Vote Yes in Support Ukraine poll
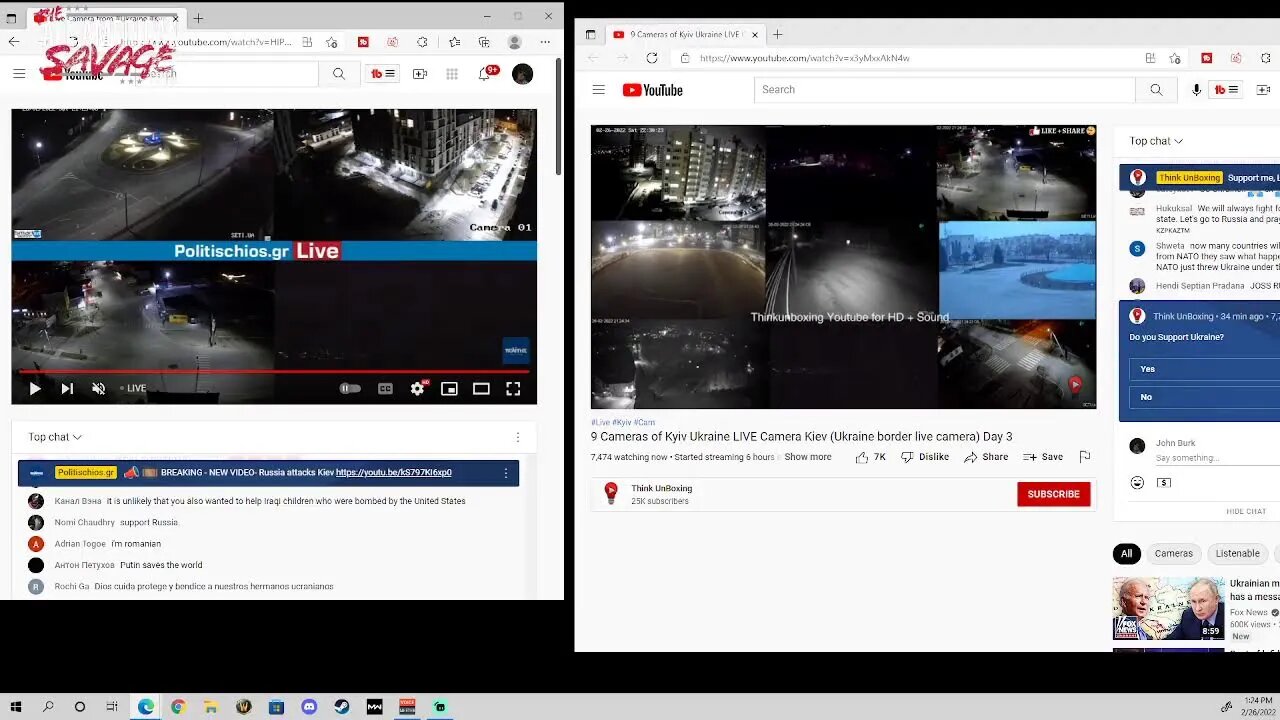The width and height of the screenshot is (1280, 720). pos(1205,369)
